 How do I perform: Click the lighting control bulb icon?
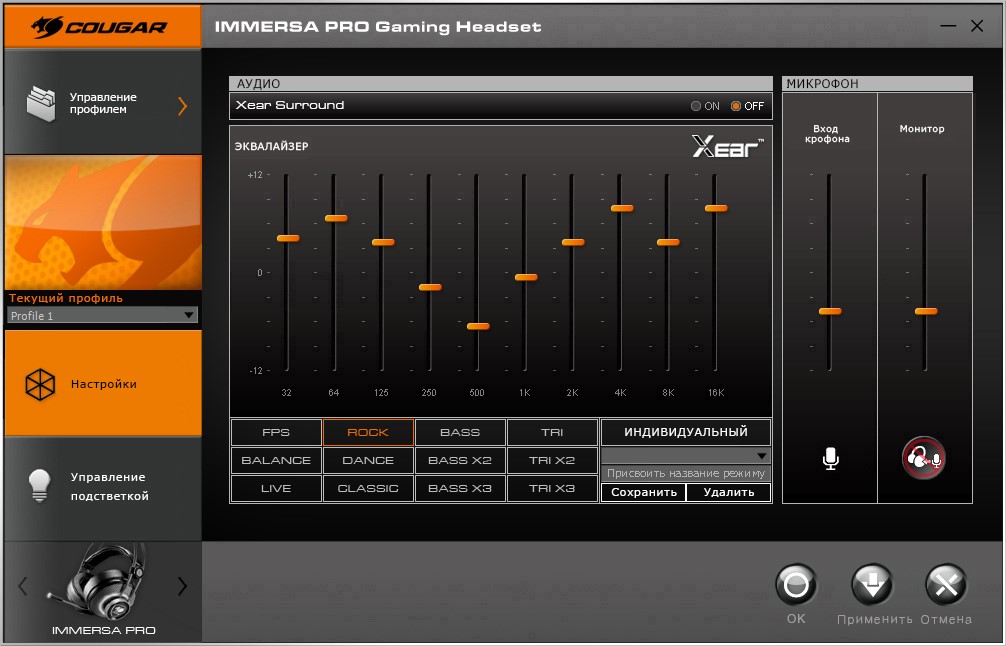[40, 486]
